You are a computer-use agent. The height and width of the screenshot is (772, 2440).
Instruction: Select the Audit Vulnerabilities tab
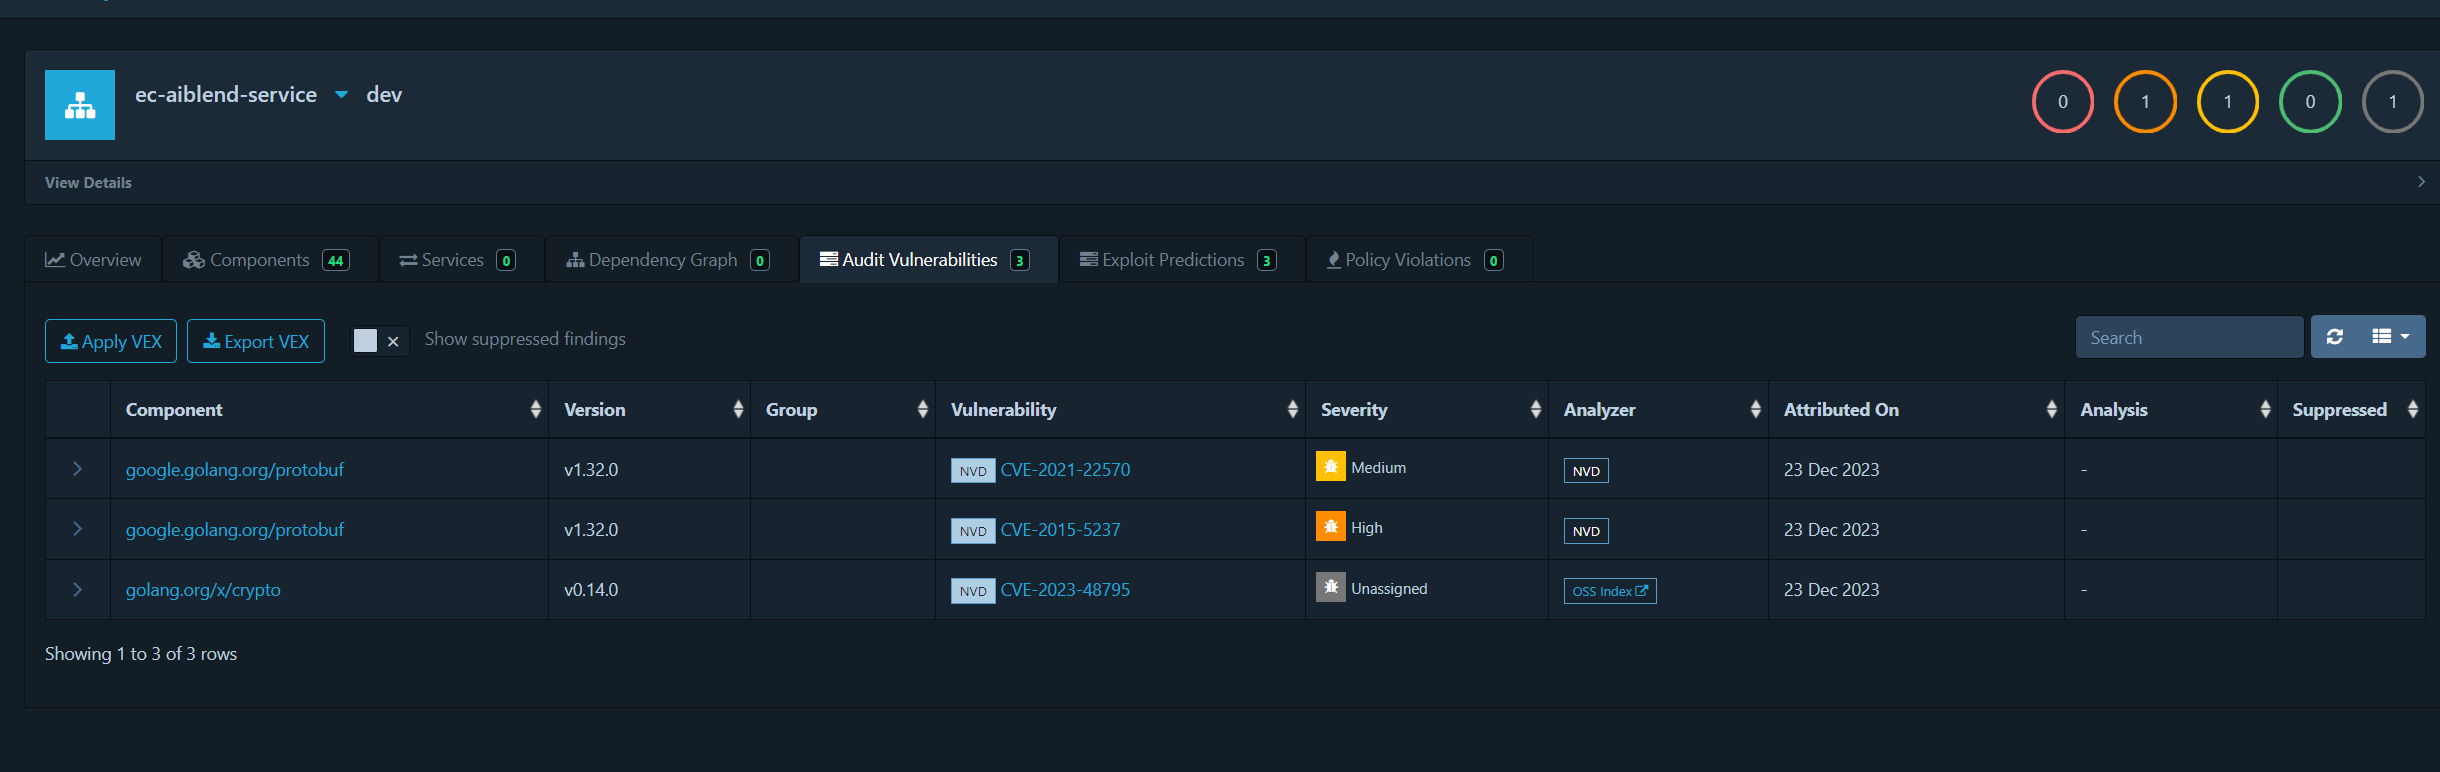(x=928, y=260)
